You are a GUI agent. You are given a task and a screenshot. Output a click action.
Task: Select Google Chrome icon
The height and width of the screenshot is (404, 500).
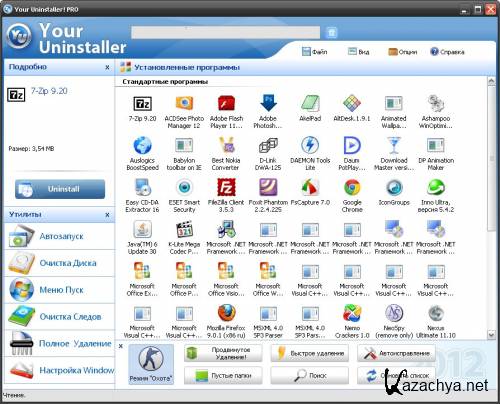[352, 187]
